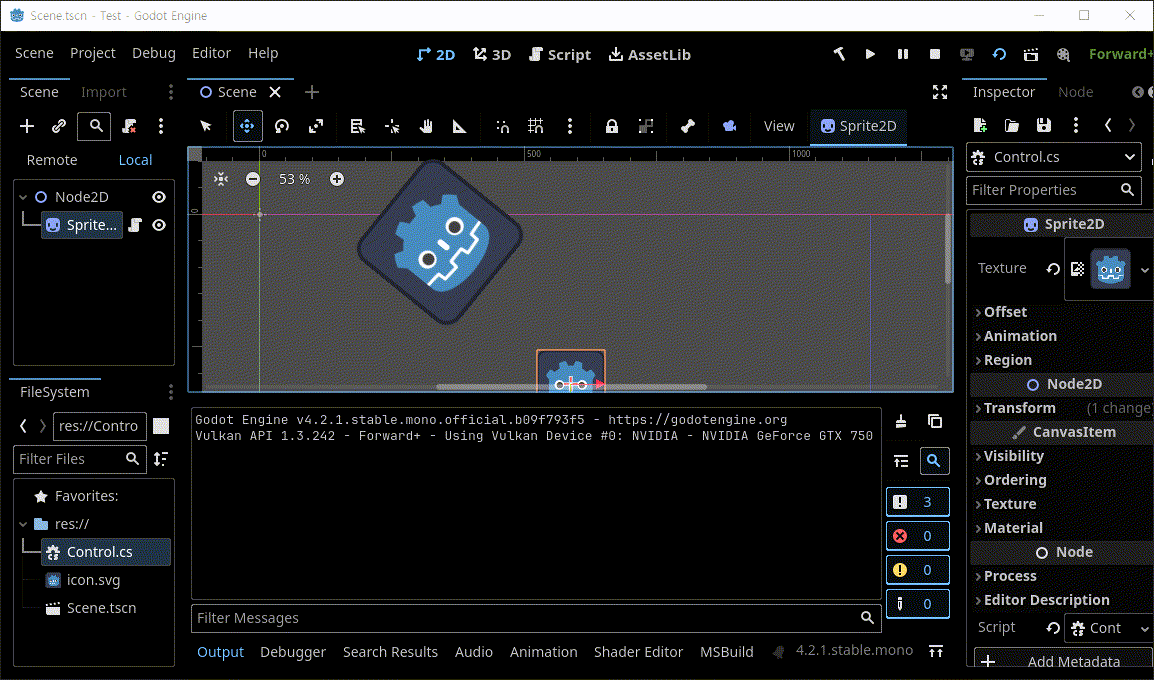Choose the Select Mode arrow tool
The image size is (1154, 680).
(x=206, y=126)
